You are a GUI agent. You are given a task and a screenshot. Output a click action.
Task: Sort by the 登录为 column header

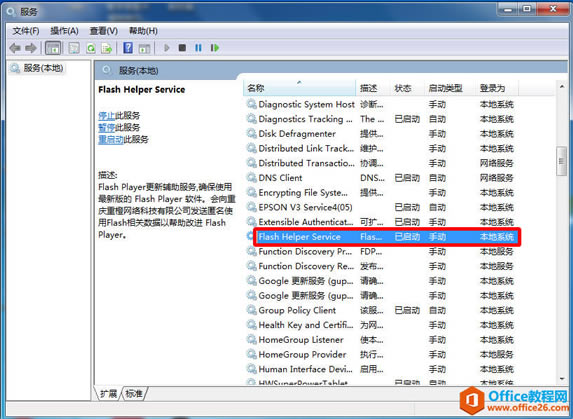[x=497, y=88]
